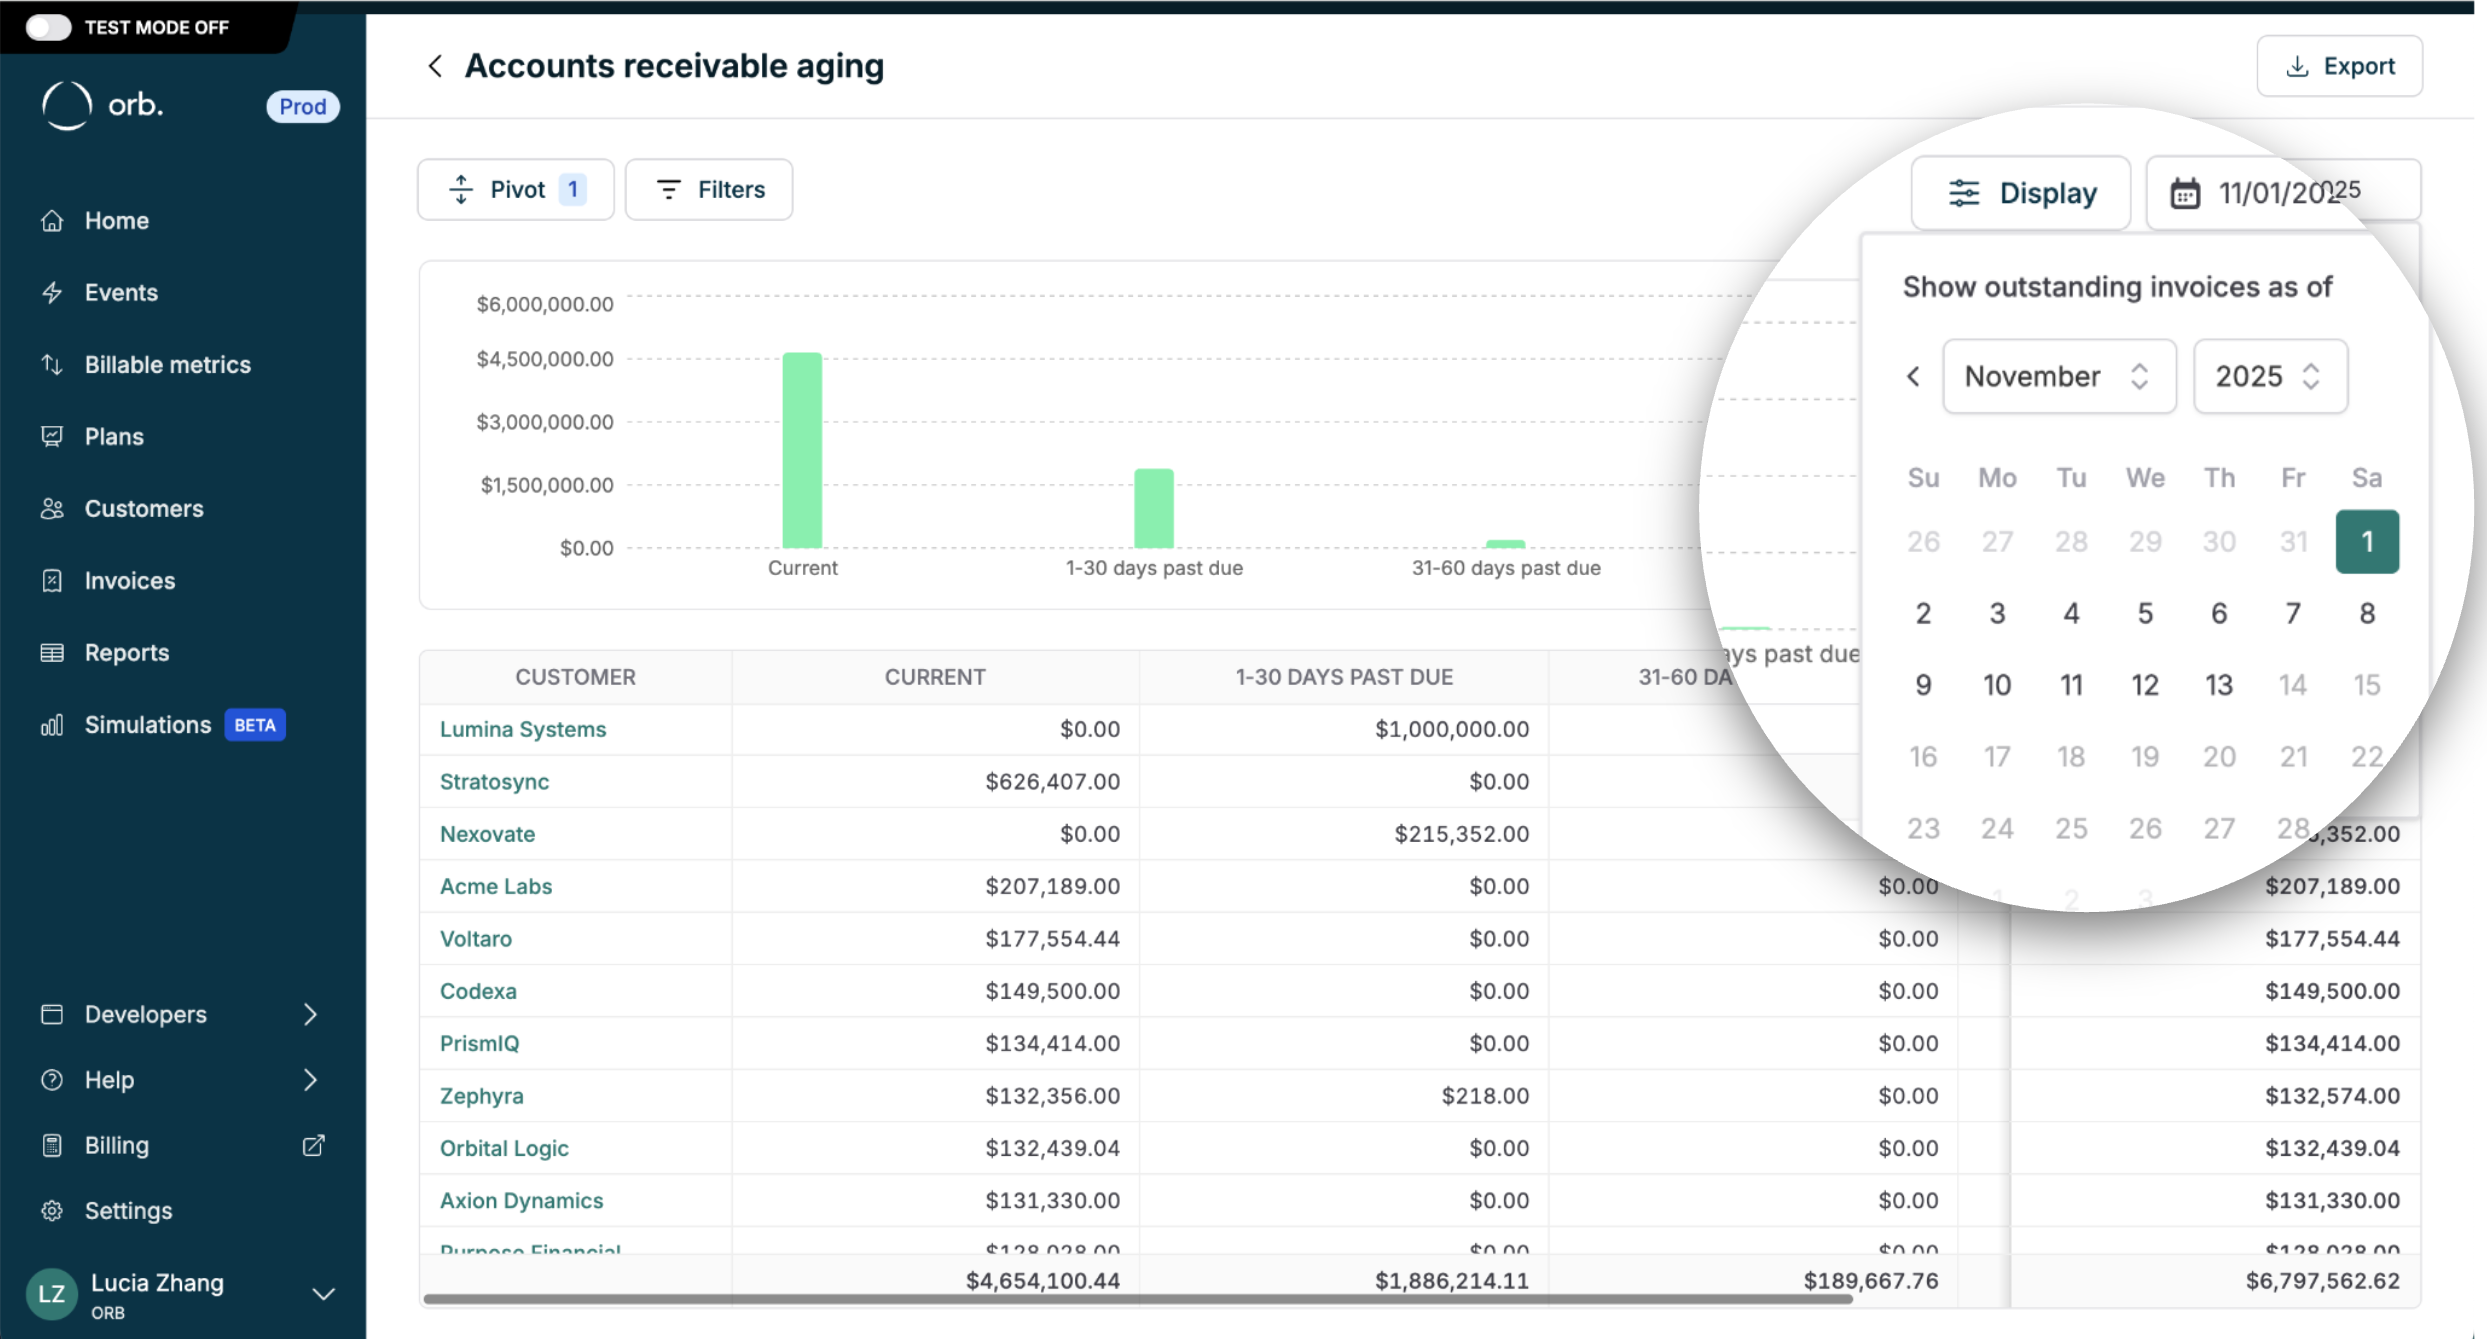The height and width of the screenshot is (1339, 2487).
Task: Click the back arrow beside the page title
Action: click(435, 66)
